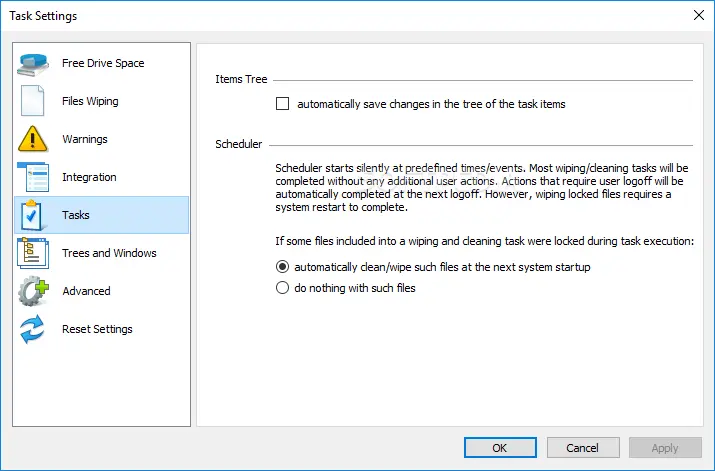Viewport: 715px width, 471px height.
Task: Select the Integration category label
Action: click(x=89, y=177)
